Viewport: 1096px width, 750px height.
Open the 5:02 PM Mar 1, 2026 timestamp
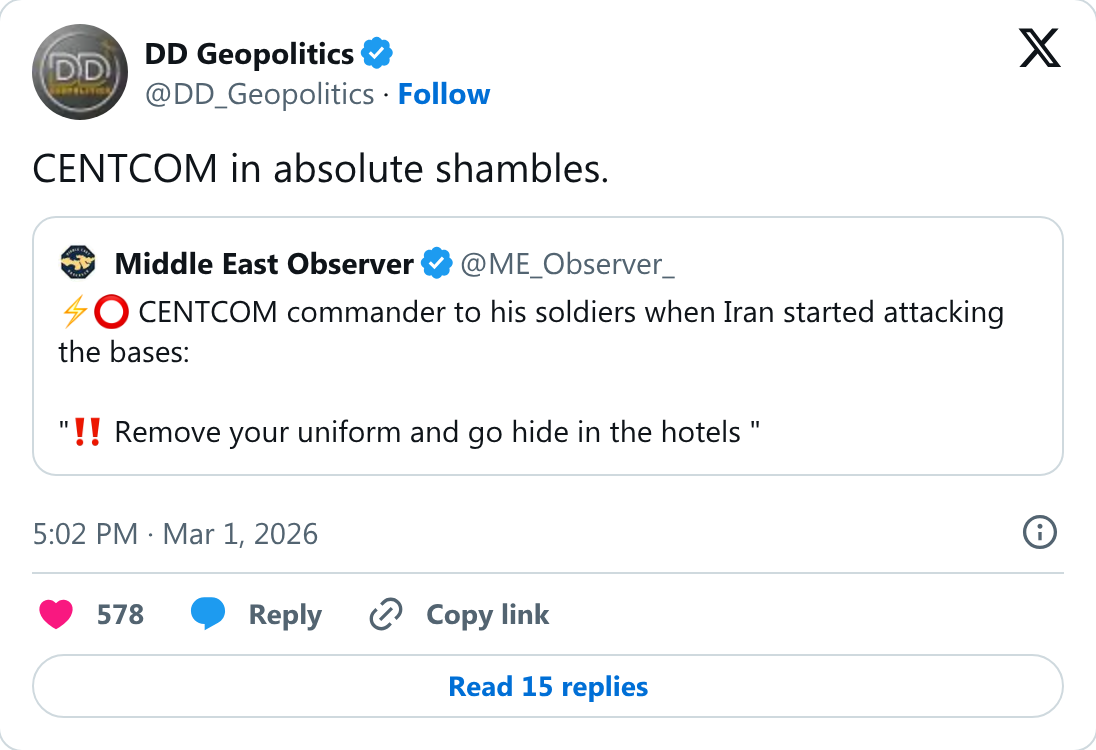click(175, 534)
